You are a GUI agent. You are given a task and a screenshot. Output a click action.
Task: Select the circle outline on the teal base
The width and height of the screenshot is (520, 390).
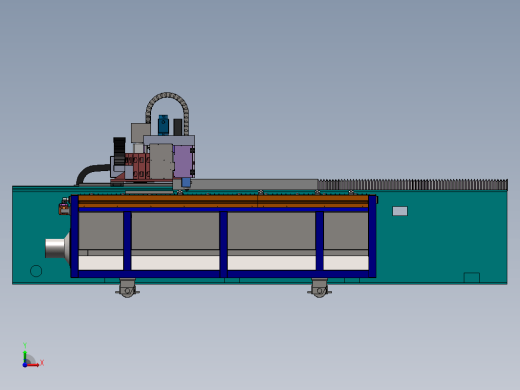[36, 271]
